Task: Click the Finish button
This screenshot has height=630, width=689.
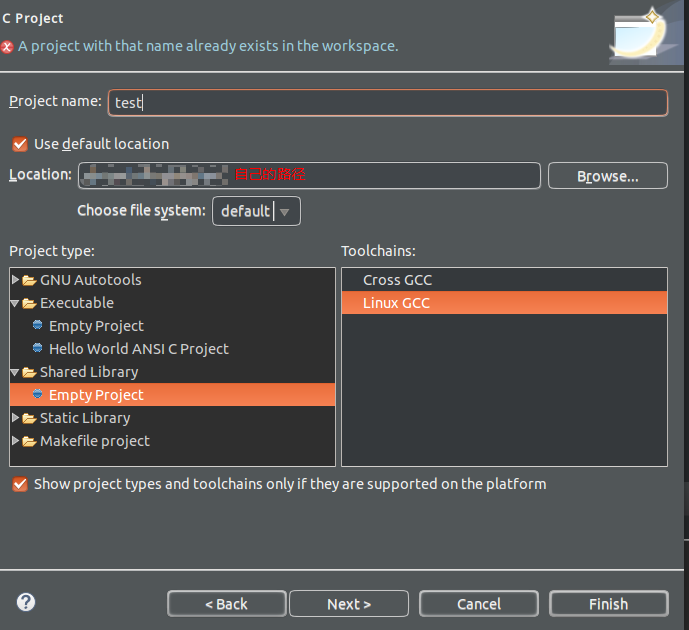Action: (x=609, y=604)
